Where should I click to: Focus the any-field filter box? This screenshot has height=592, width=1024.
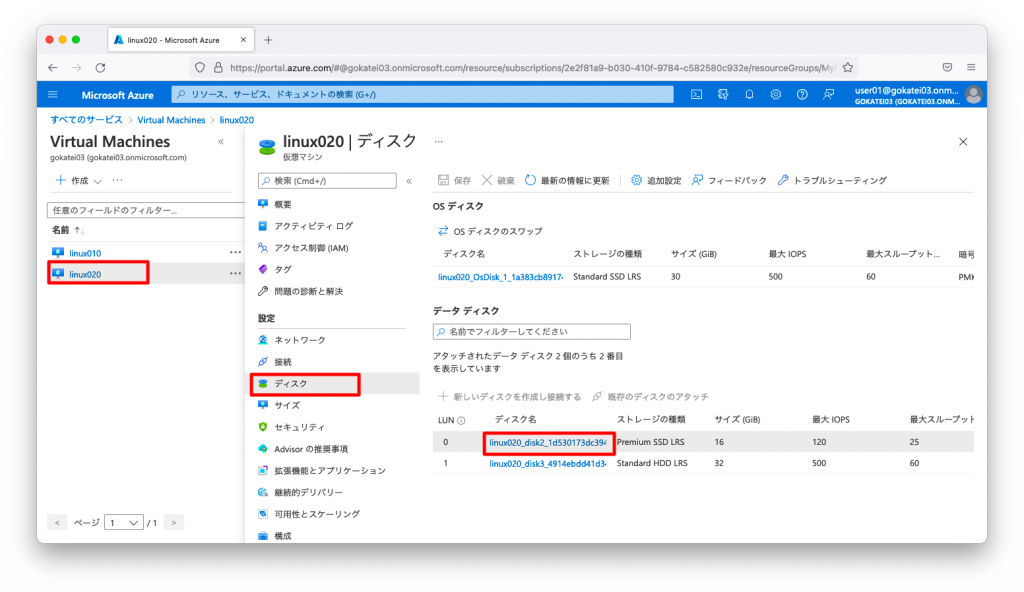click(146, 210)
